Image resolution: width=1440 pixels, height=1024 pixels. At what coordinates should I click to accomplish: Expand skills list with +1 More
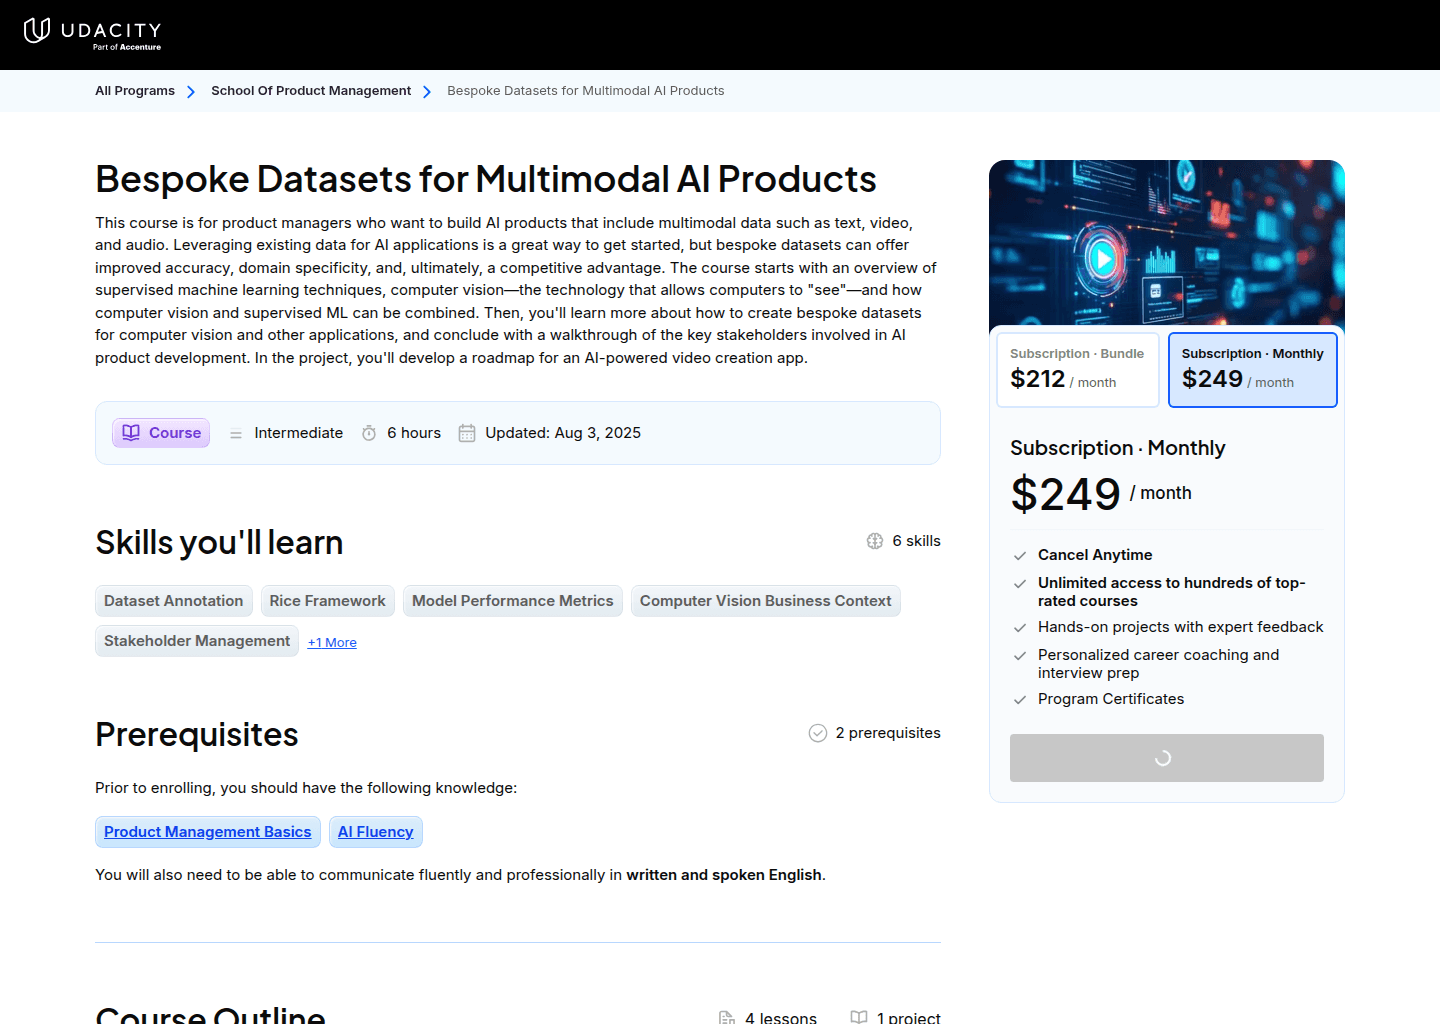coord(332,643)
